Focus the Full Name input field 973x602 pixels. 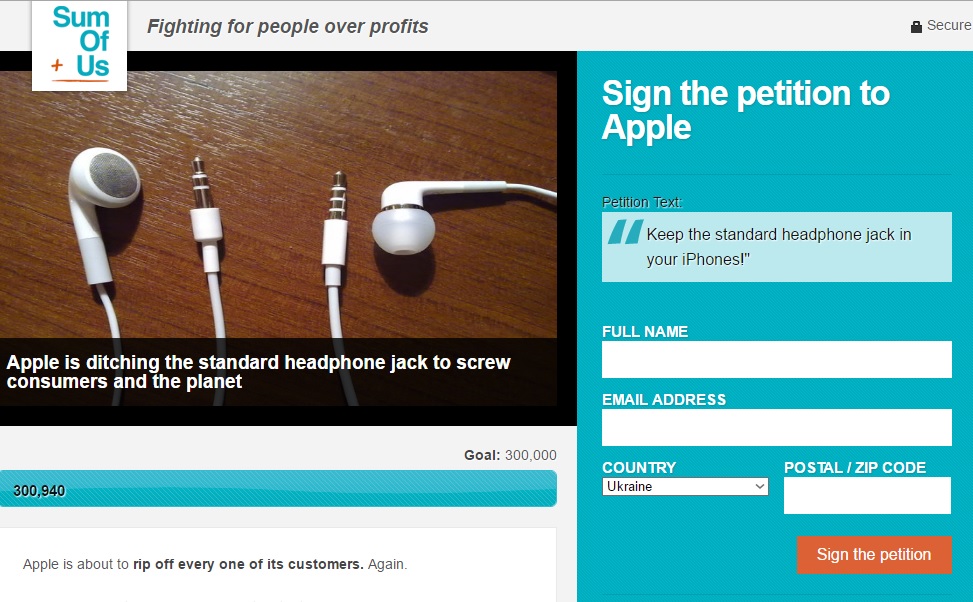click(x=776, y=359)
